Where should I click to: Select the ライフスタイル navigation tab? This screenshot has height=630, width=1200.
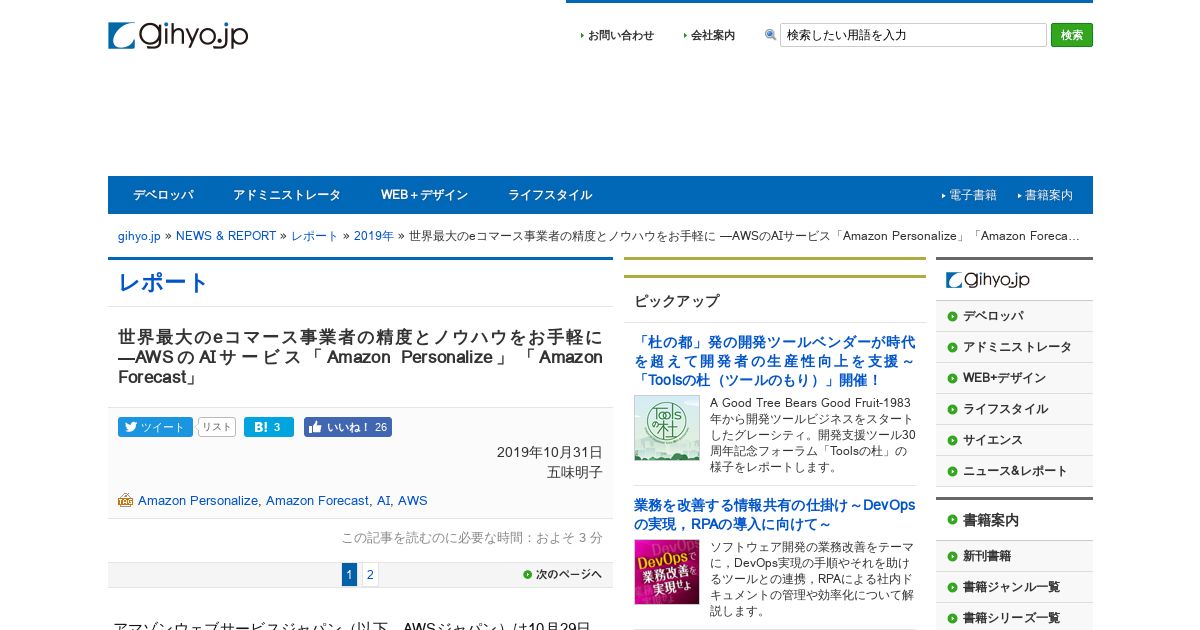(x=550, y=195)
